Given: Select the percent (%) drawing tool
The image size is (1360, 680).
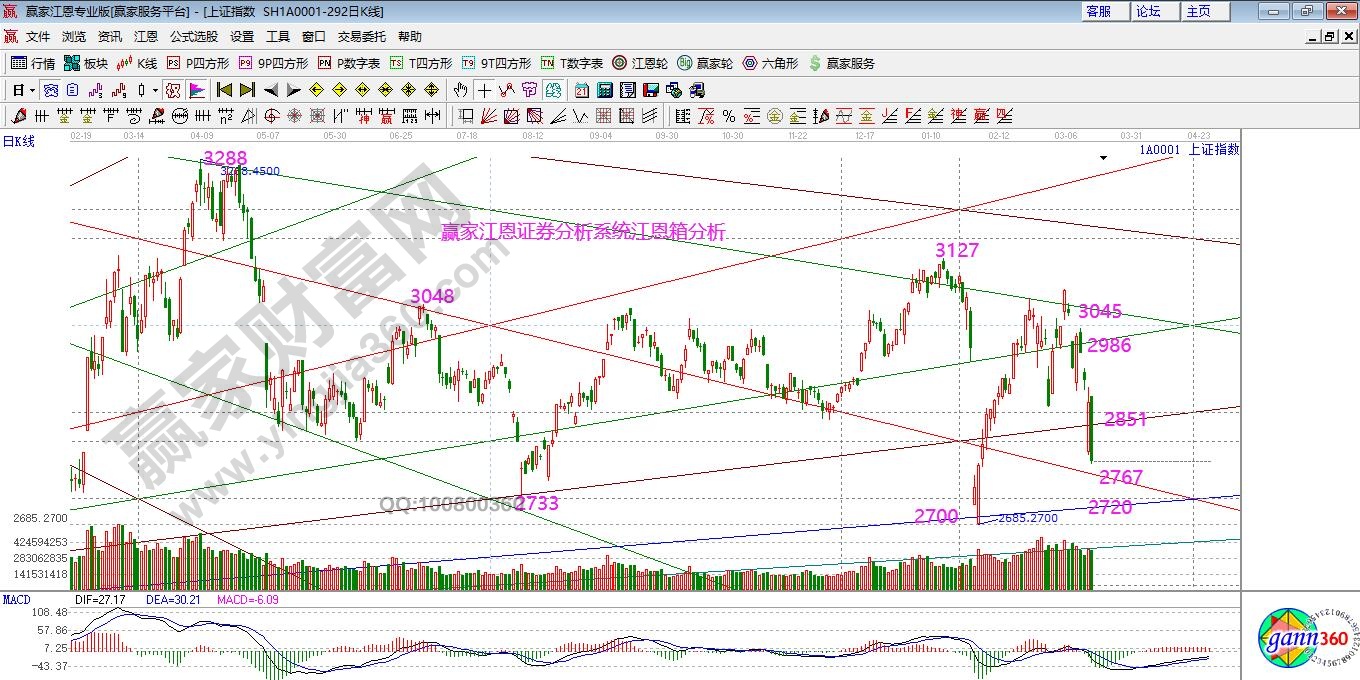Looking at the screenshot, I should [x=729, y=116].
